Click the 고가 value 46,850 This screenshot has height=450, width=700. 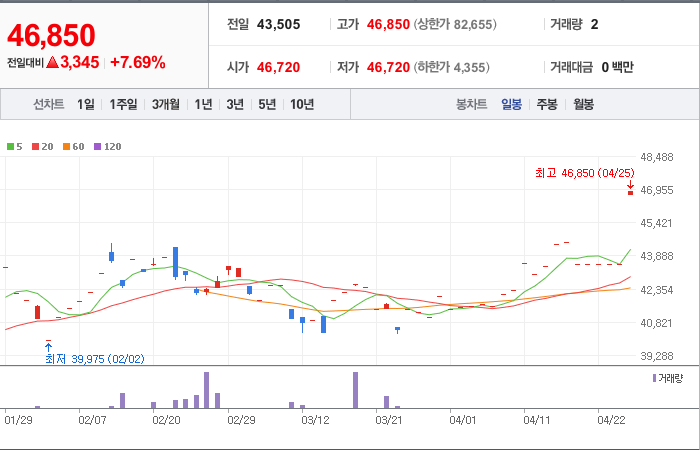click(388, 24)
